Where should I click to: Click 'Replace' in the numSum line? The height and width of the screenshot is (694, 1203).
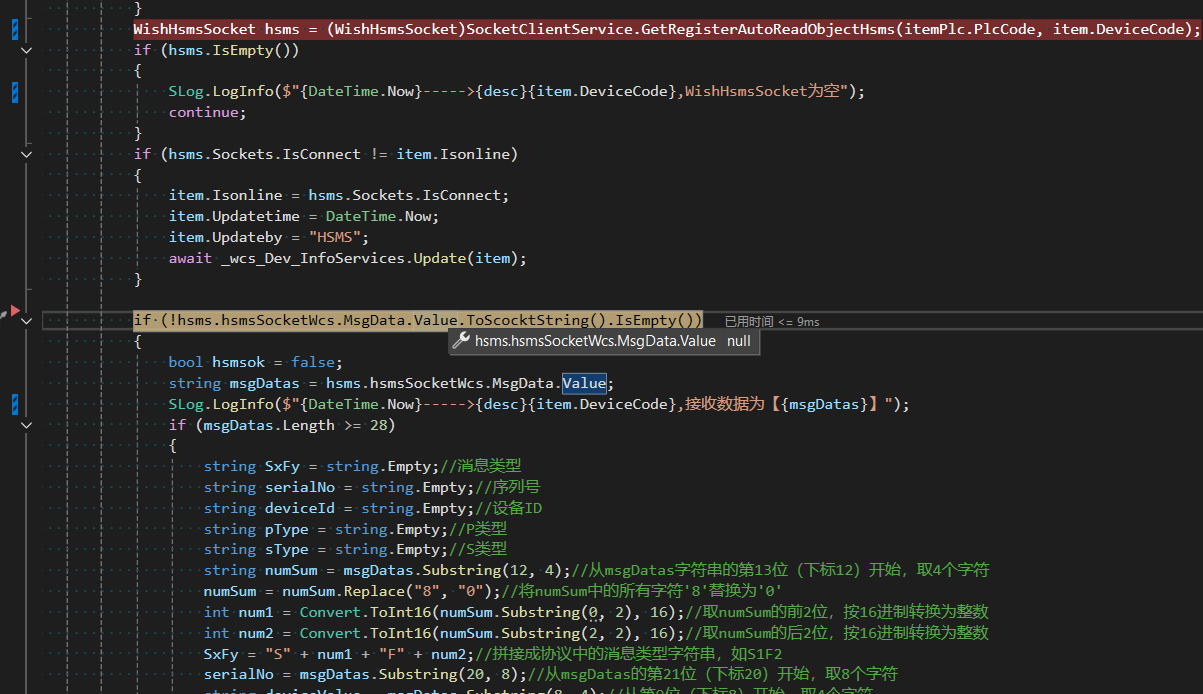(x=374, y=591)
